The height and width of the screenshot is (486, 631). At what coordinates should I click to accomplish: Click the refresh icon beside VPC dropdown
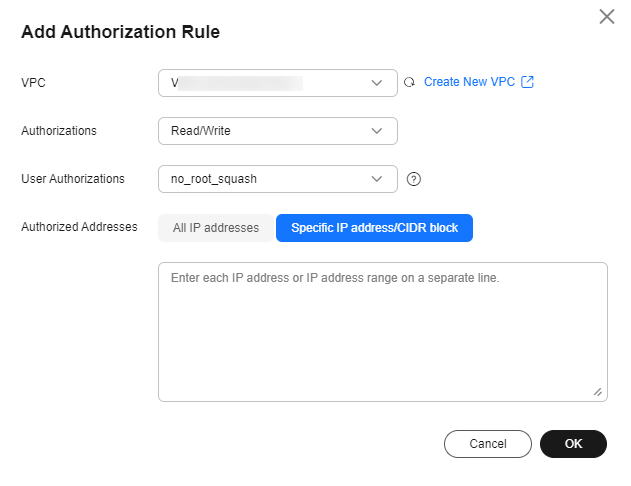(x=408, y=83)
